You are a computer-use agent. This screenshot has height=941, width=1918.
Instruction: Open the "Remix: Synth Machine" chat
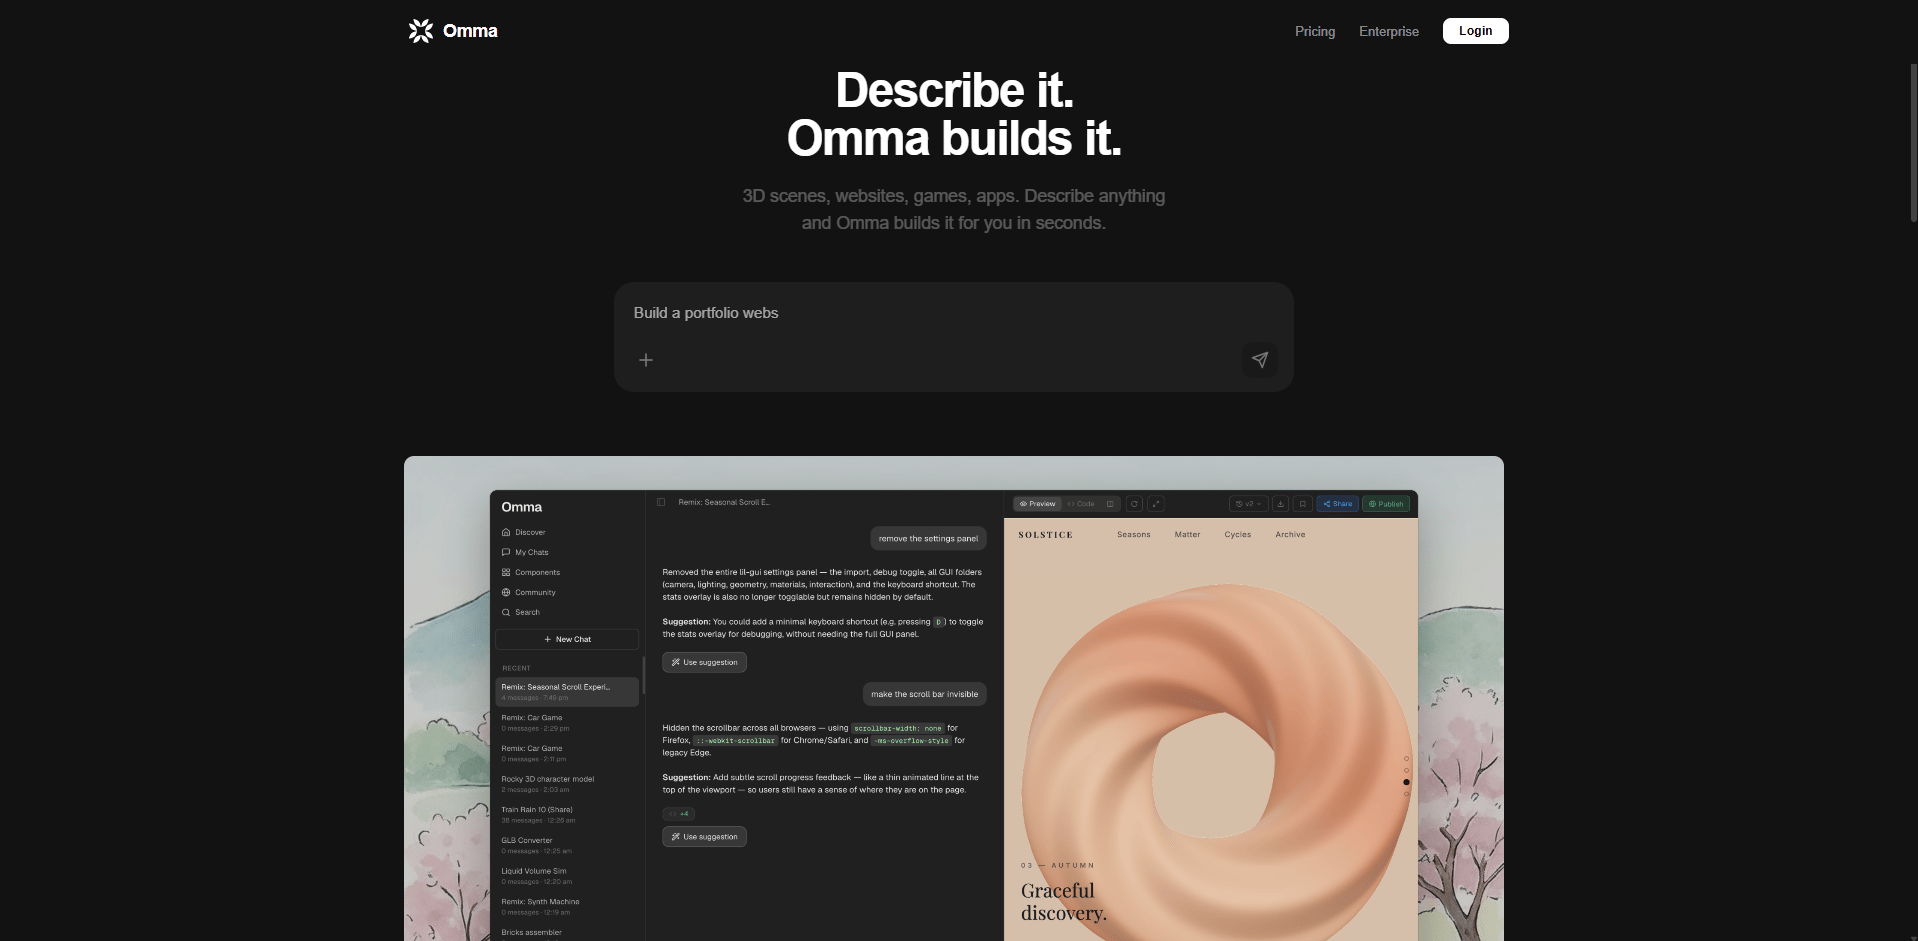pos(567,907)
